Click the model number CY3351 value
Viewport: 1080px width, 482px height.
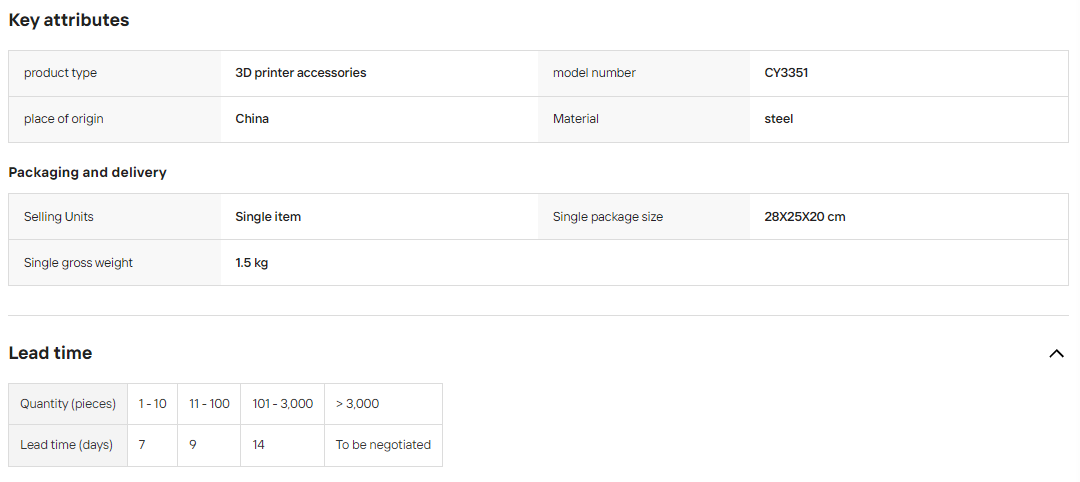click(x=786, y=73)
